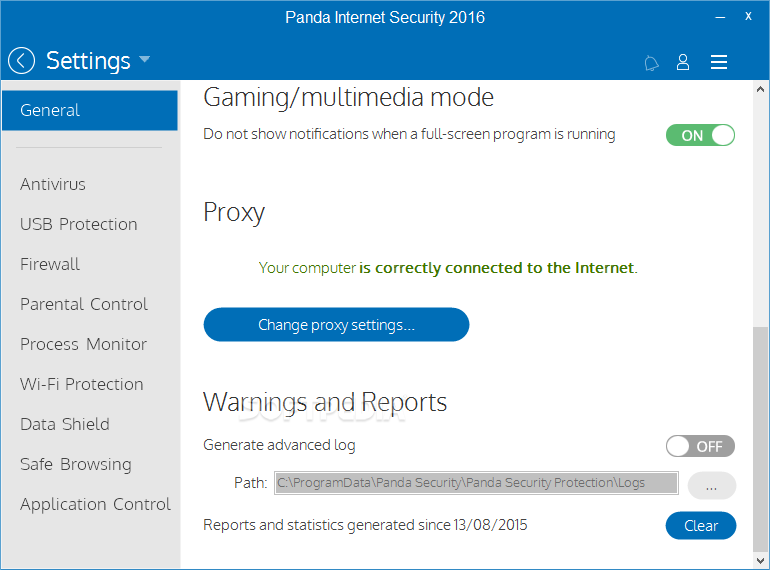Go to Firewall settings
The height and width of the screenshot is (570, 770).
point(50,265)
